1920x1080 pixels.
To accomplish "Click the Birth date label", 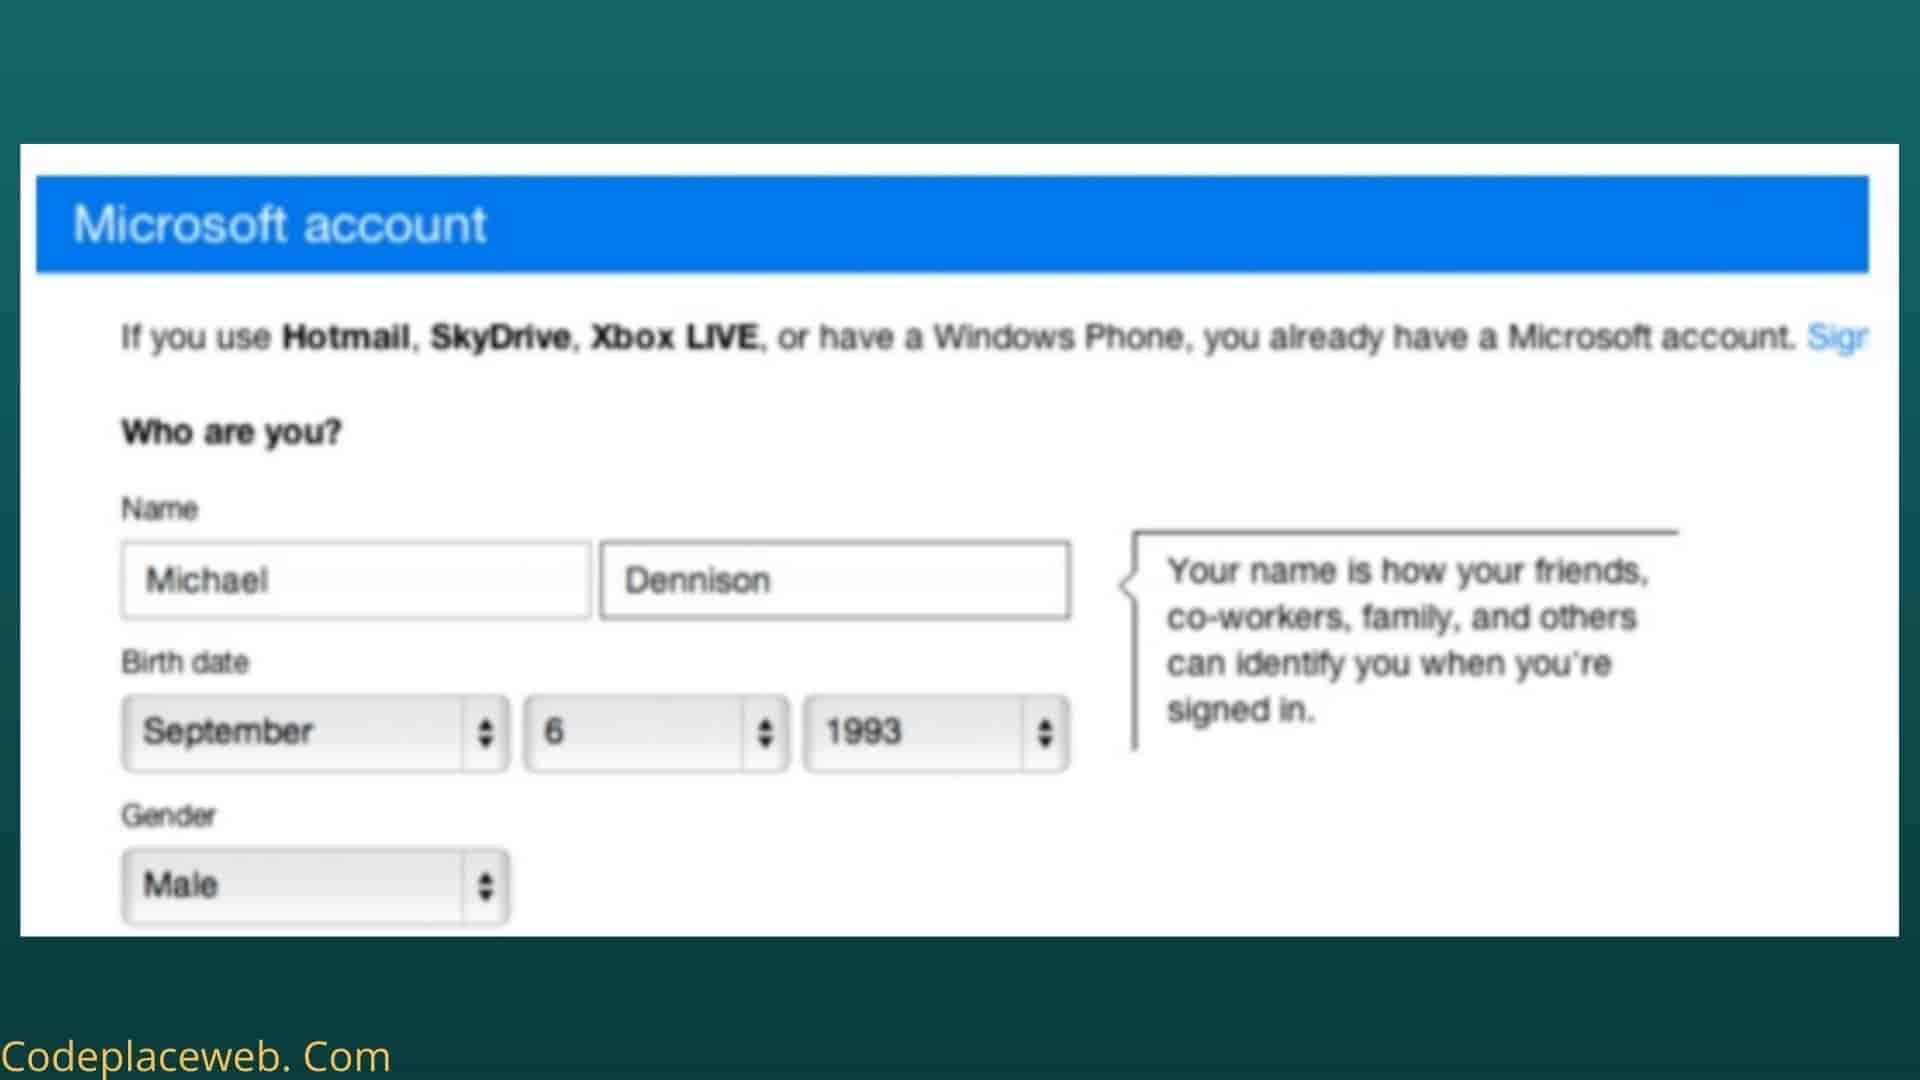I will coord(185,662).
